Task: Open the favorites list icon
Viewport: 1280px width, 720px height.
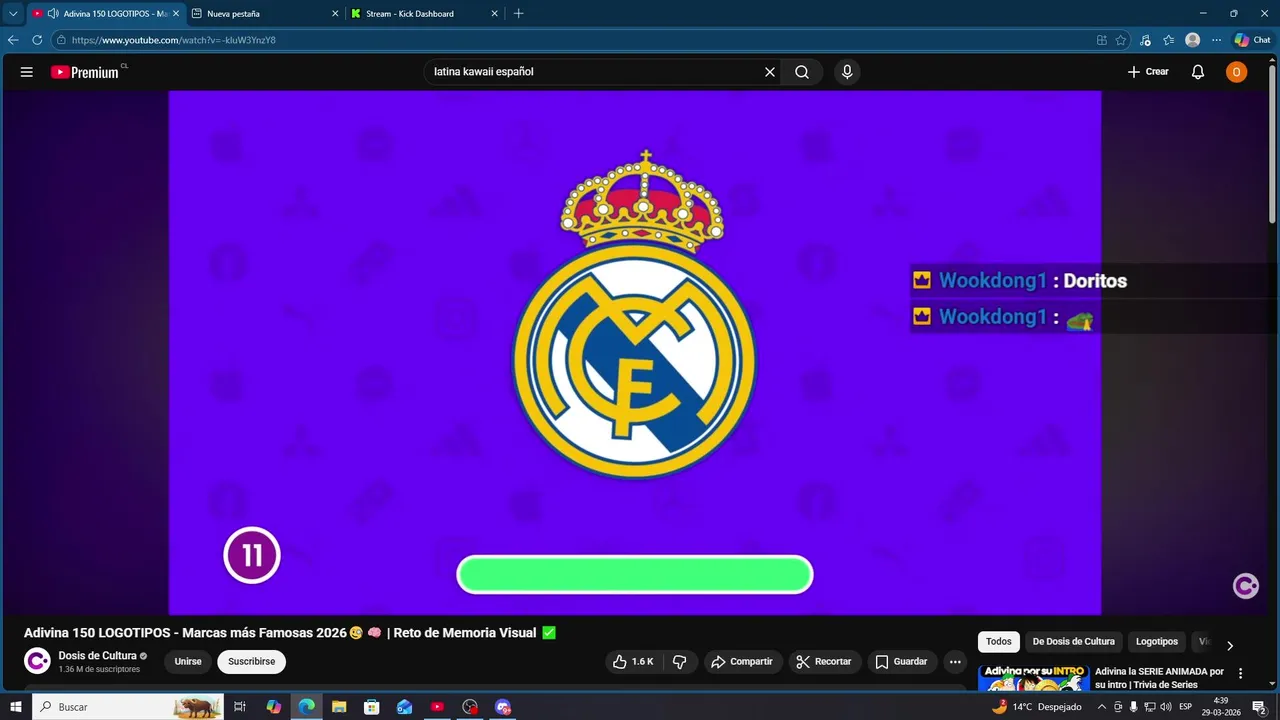Action: click(1168, 40)
